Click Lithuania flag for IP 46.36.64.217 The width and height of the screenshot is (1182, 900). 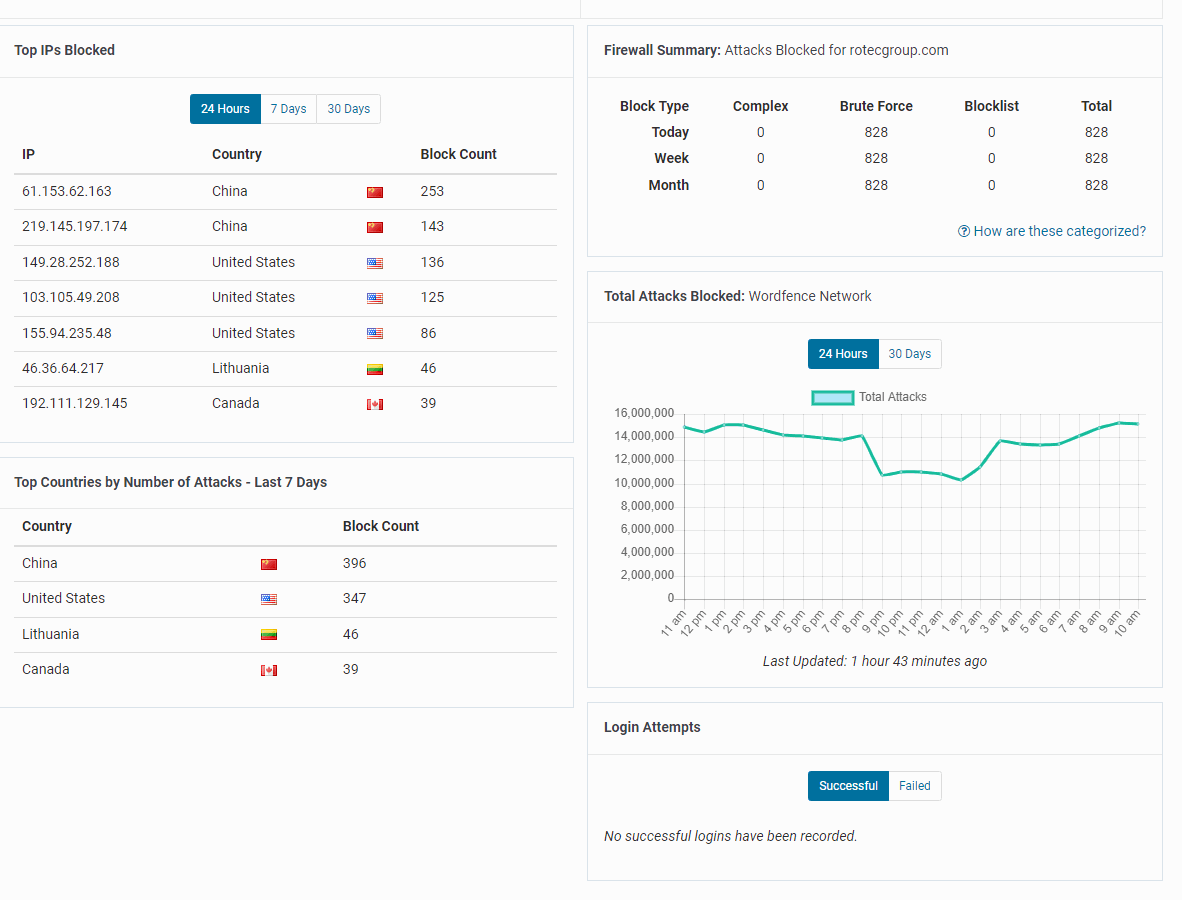point(375,369)
